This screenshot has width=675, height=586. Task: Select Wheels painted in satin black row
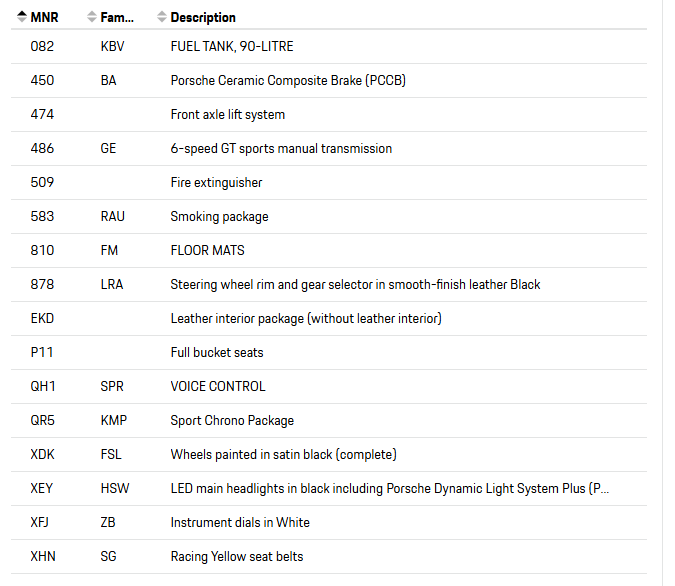pos(329,455)
